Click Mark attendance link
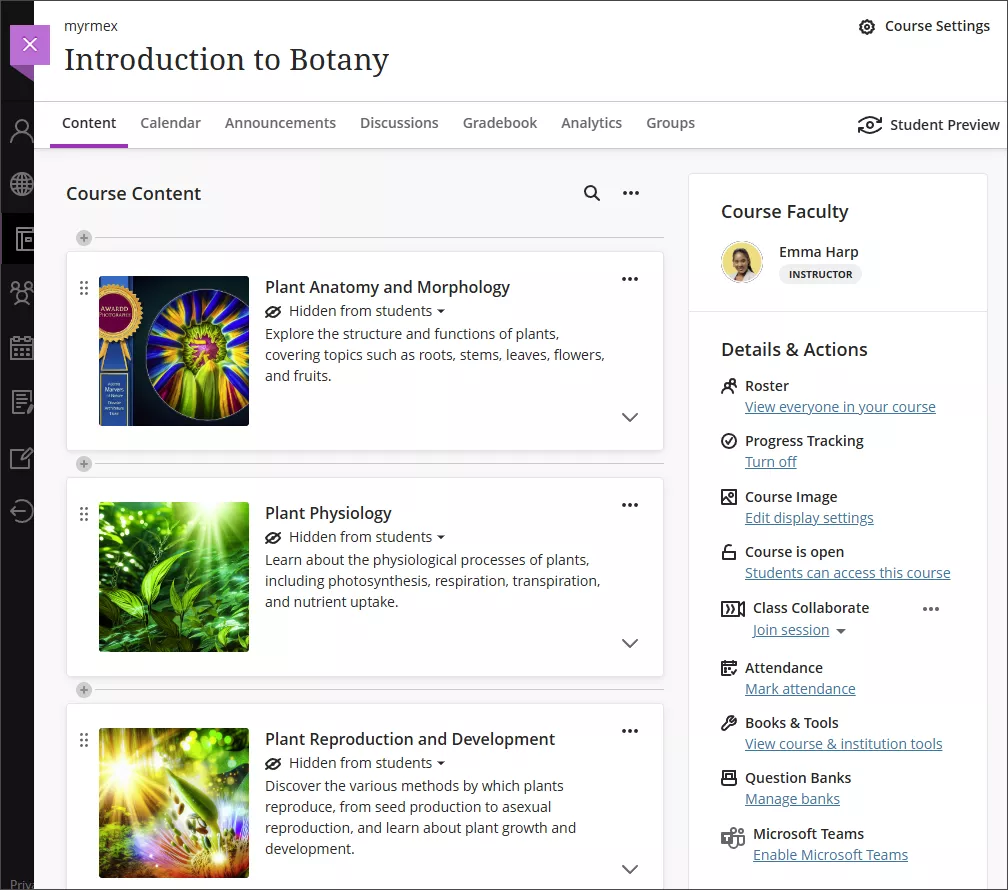Screen dimensions: 1008x890 pos(800,688)
